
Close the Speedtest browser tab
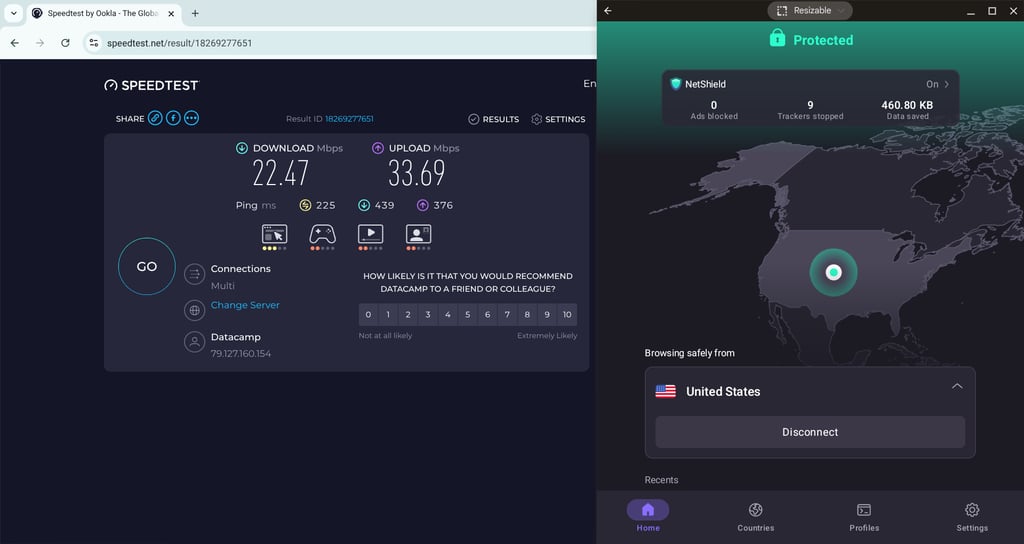tap(171, 13)
